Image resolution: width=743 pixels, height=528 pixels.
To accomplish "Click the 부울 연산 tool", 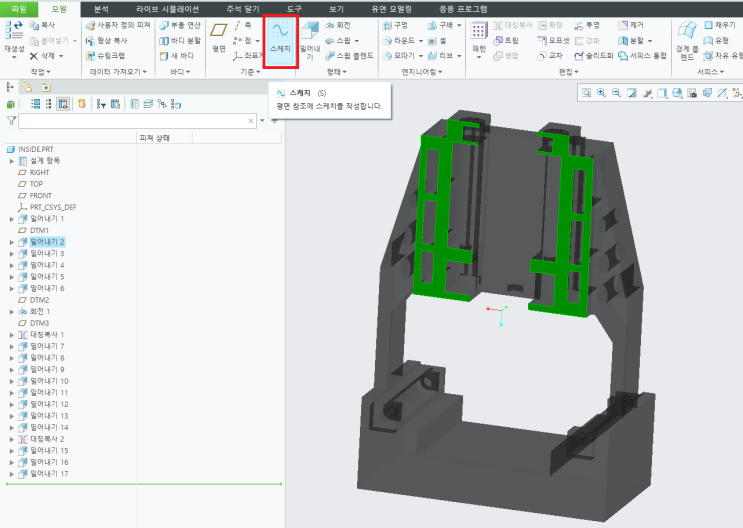I will 180,25.
